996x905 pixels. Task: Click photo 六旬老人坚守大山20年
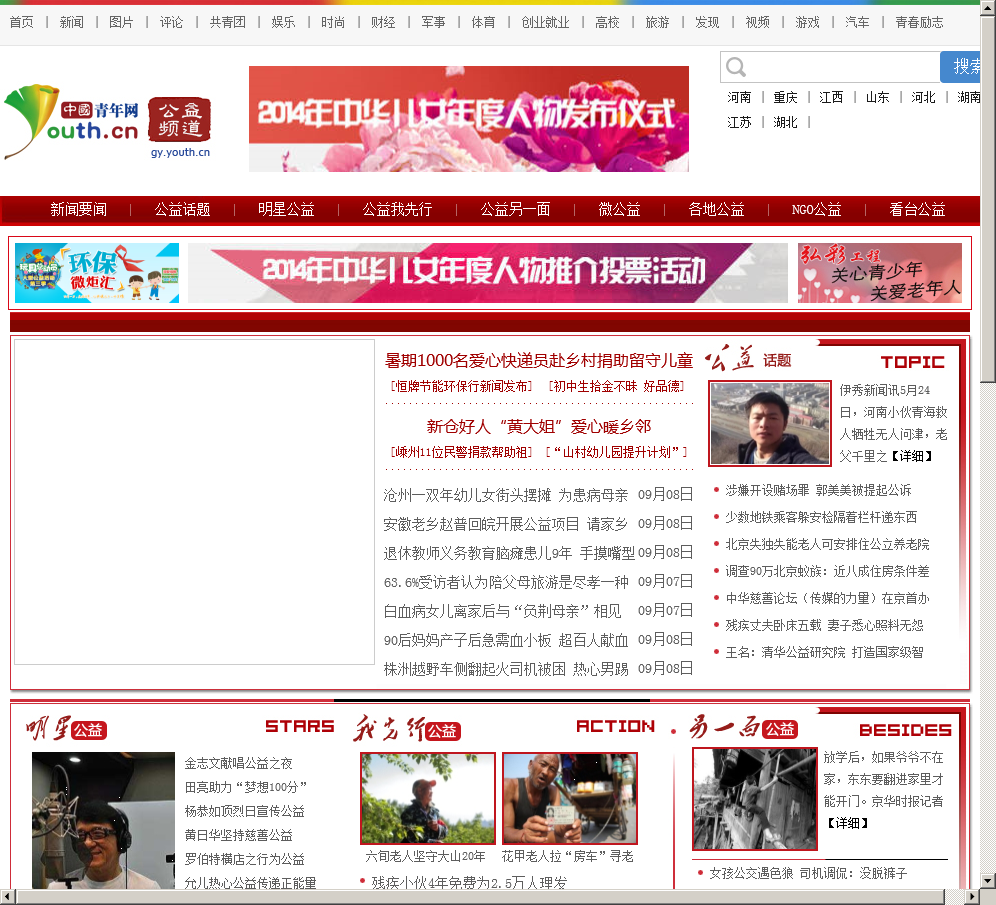(427, 798)
